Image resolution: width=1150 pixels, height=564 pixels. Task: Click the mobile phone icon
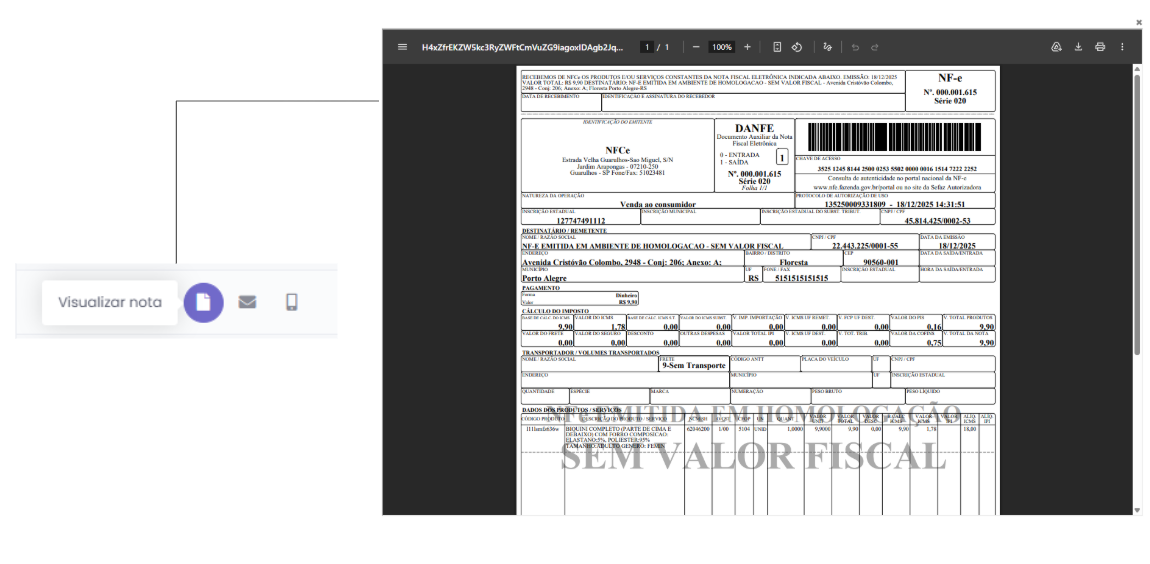291,302
